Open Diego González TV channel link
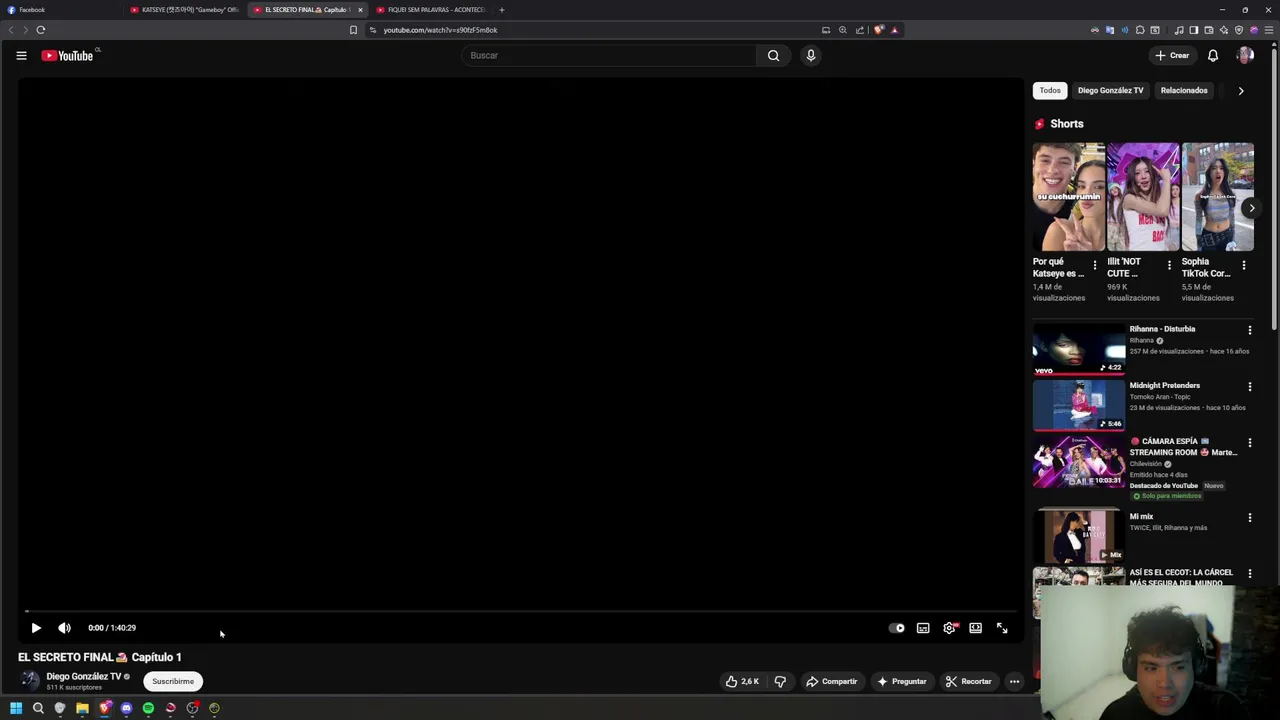This screenshot has width=1280, height=720. point(83,677)
